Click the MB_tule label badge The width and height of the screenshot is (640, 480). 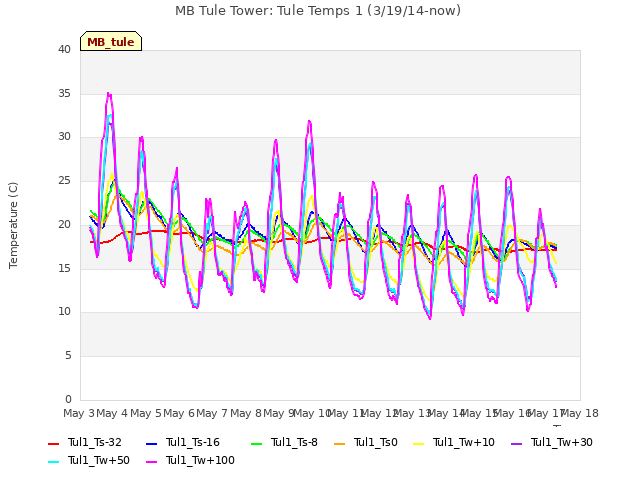(x=111, y=41)
